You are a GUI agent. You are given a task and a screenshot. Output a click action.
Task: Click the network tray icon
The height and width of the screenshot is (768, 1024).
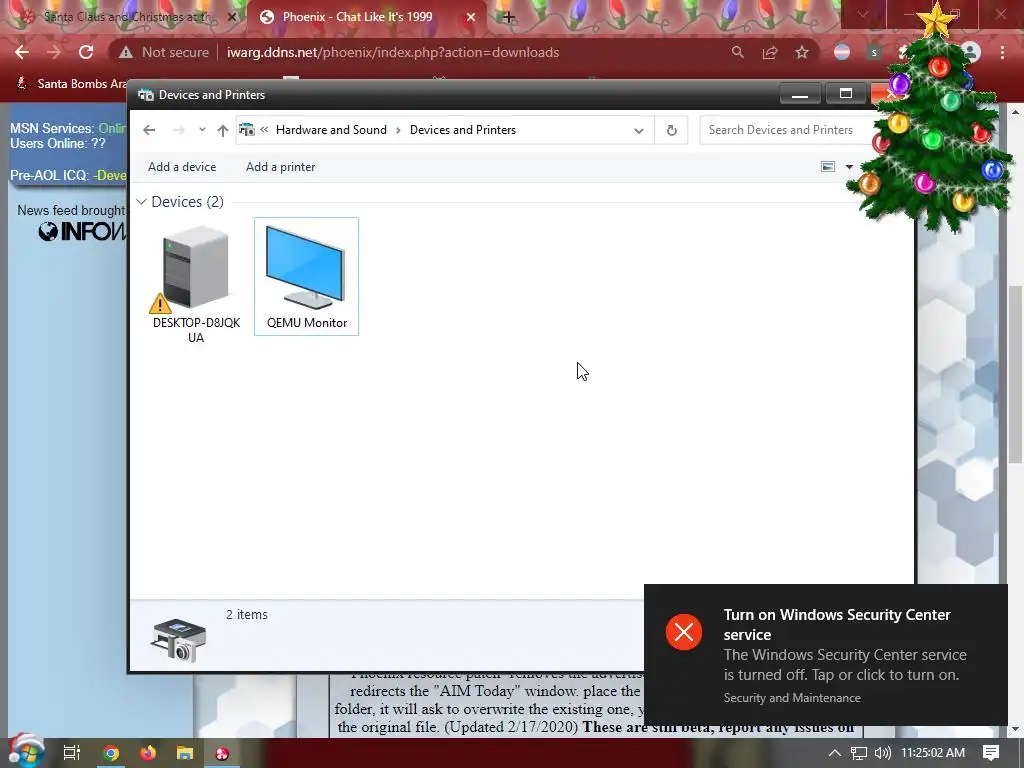[x=859, y=753]
